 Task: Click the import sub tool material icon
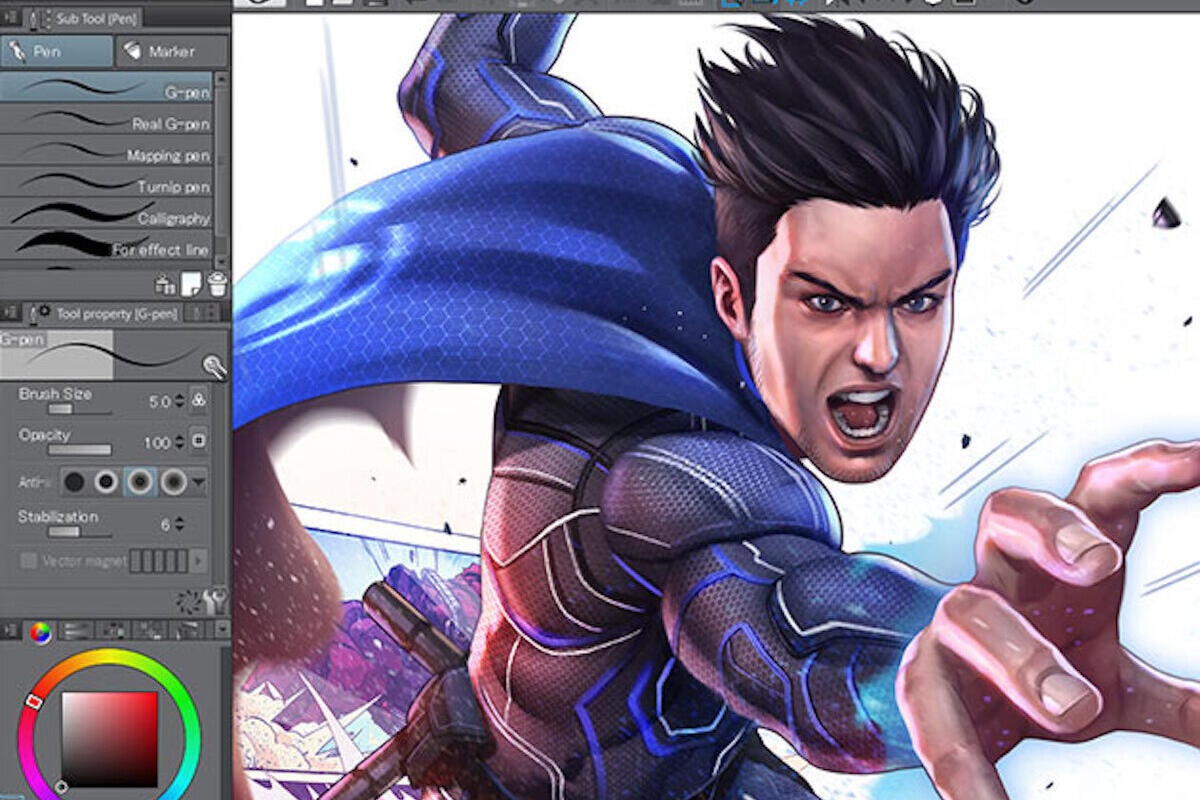coord(166,285)
